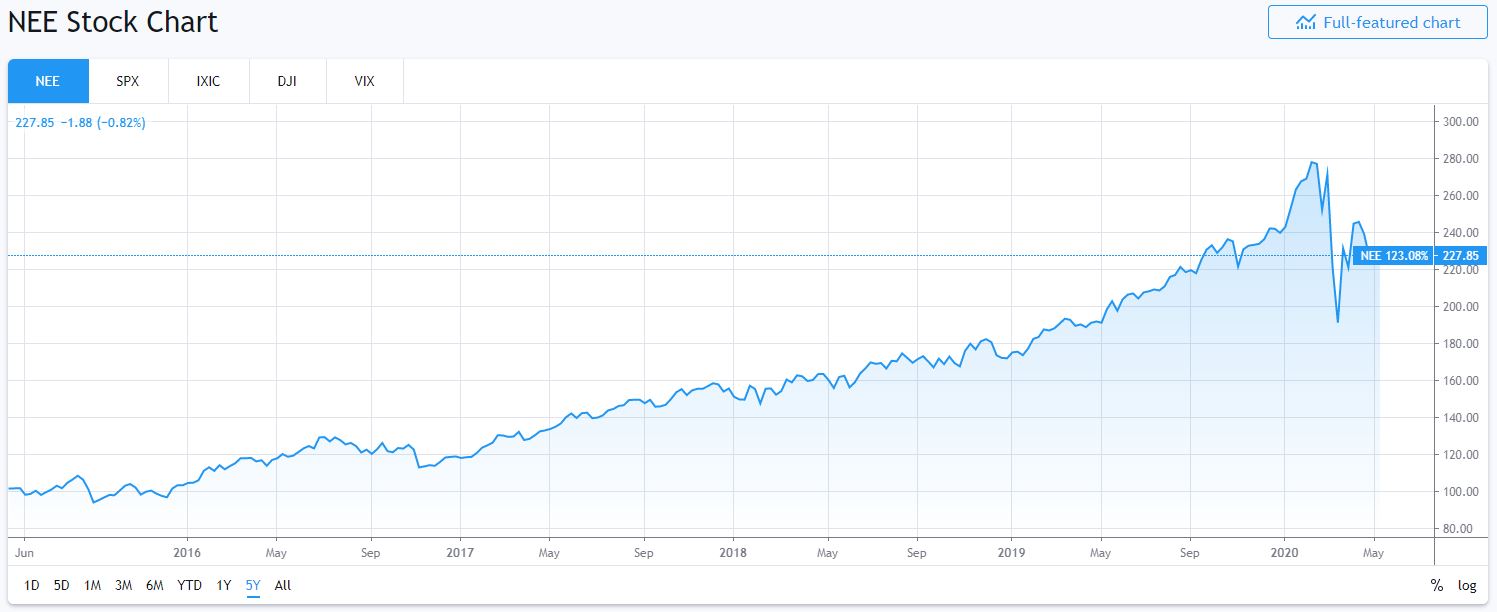Select the YTD time range

[189, 585]
